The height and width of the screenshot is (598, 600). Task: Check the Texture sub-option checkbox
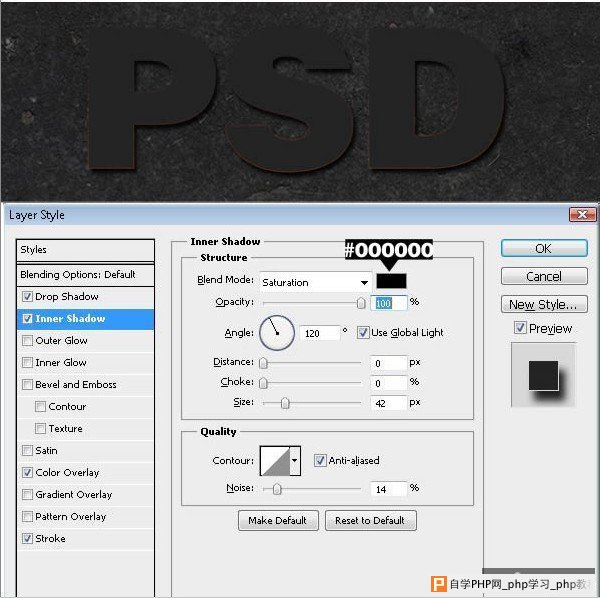(x=40, y=429)
